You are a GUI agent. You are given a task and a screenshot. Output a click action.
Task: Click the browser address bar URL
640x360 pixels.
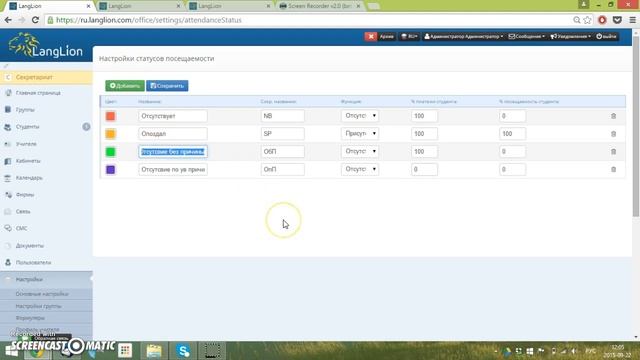(x=149, y=20)
